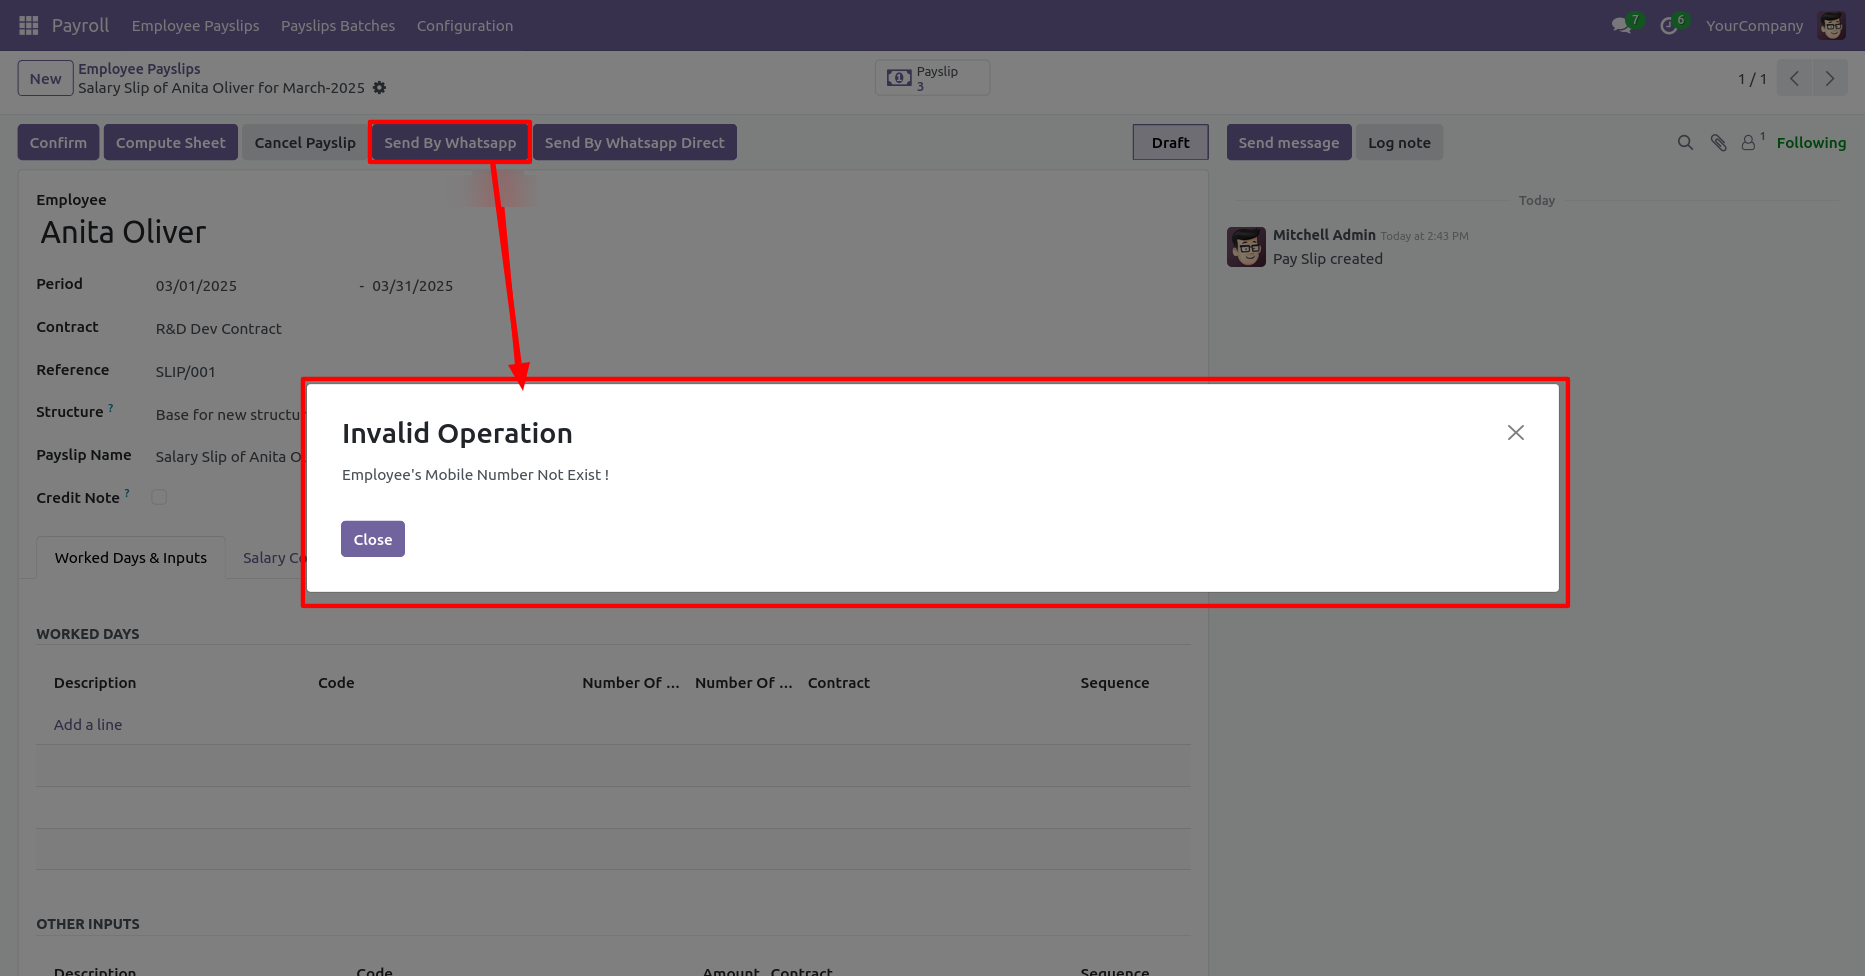Open Employee Payslips menu
Image resolution: width=1865 pixels, height=976 pixels.
point(195,26)
